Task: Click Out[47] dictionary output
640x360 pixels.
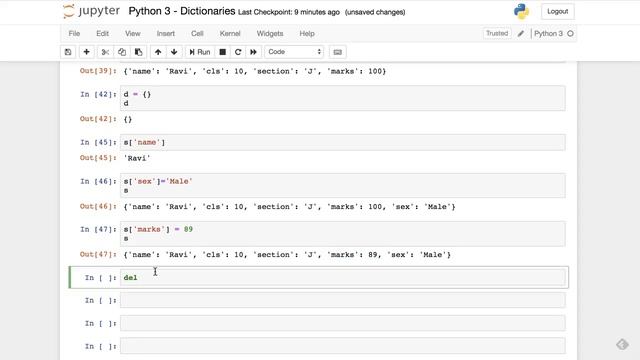Action: pyautogui.click(x=287, y=255)
